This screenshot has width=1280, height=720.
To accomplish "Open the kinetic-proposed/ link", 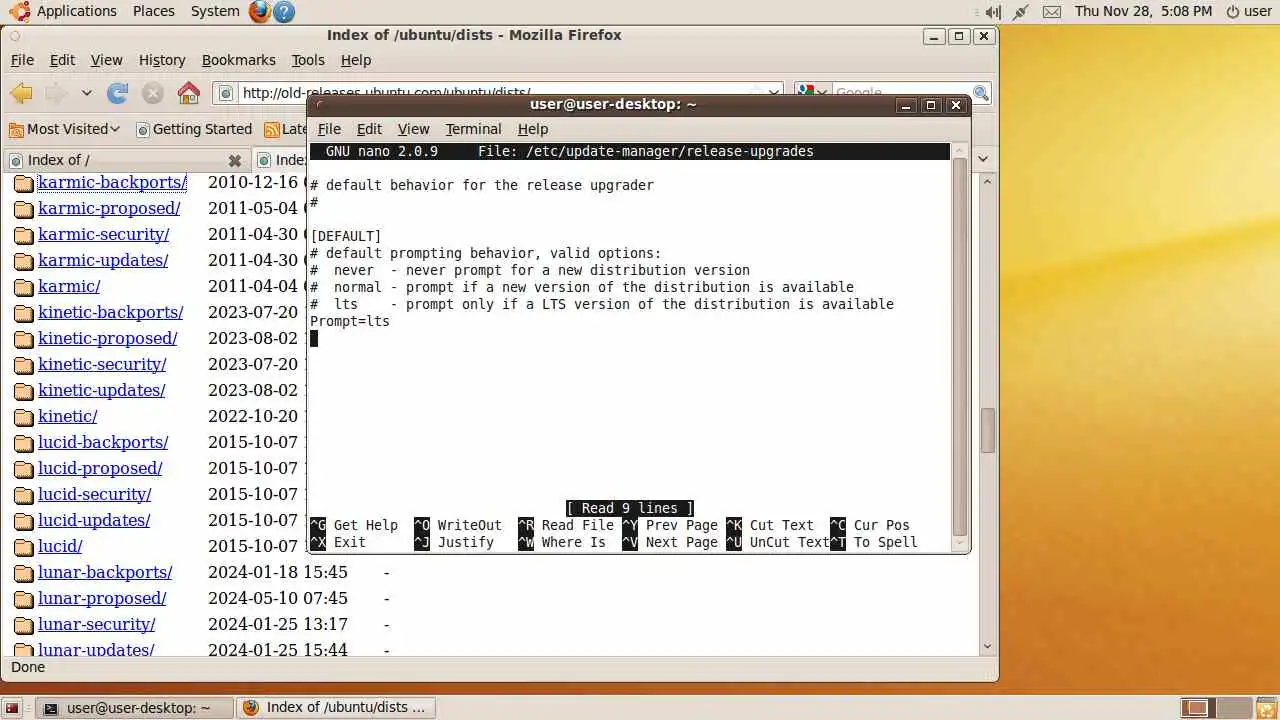I will point(108,339).
